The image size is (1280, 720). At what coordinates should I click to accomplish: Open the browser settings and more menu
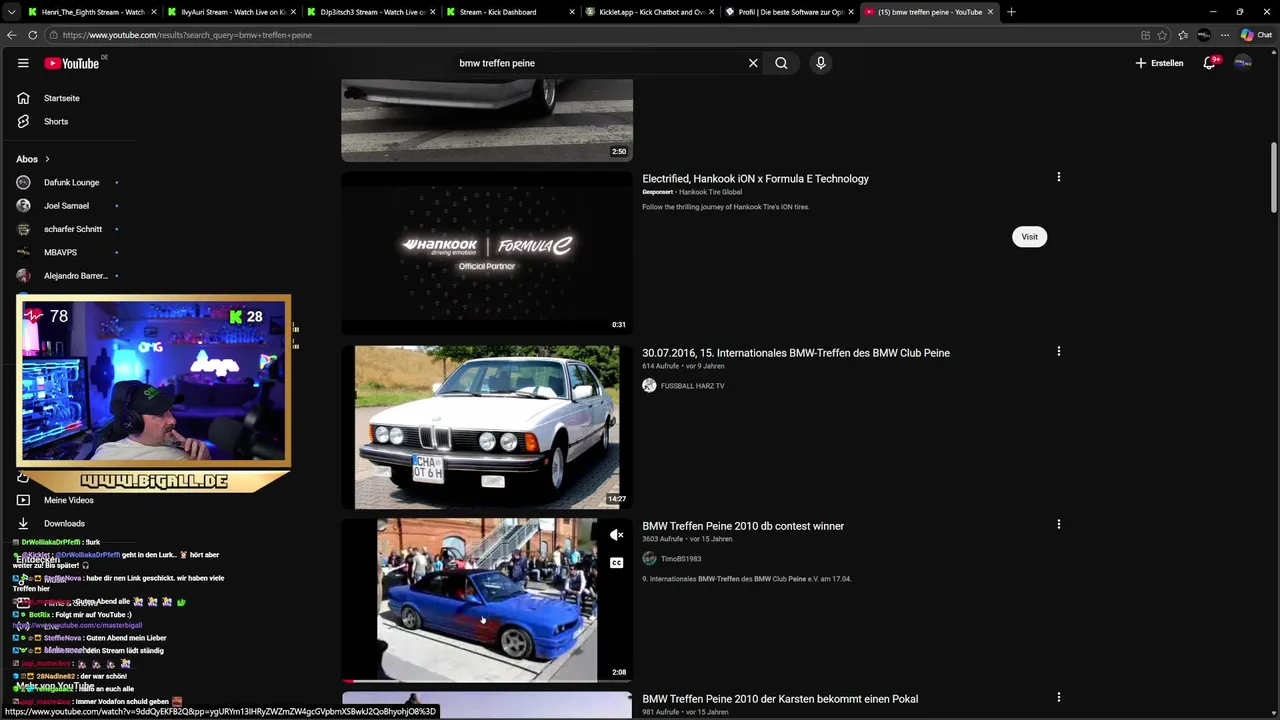tap(1225, 35)
